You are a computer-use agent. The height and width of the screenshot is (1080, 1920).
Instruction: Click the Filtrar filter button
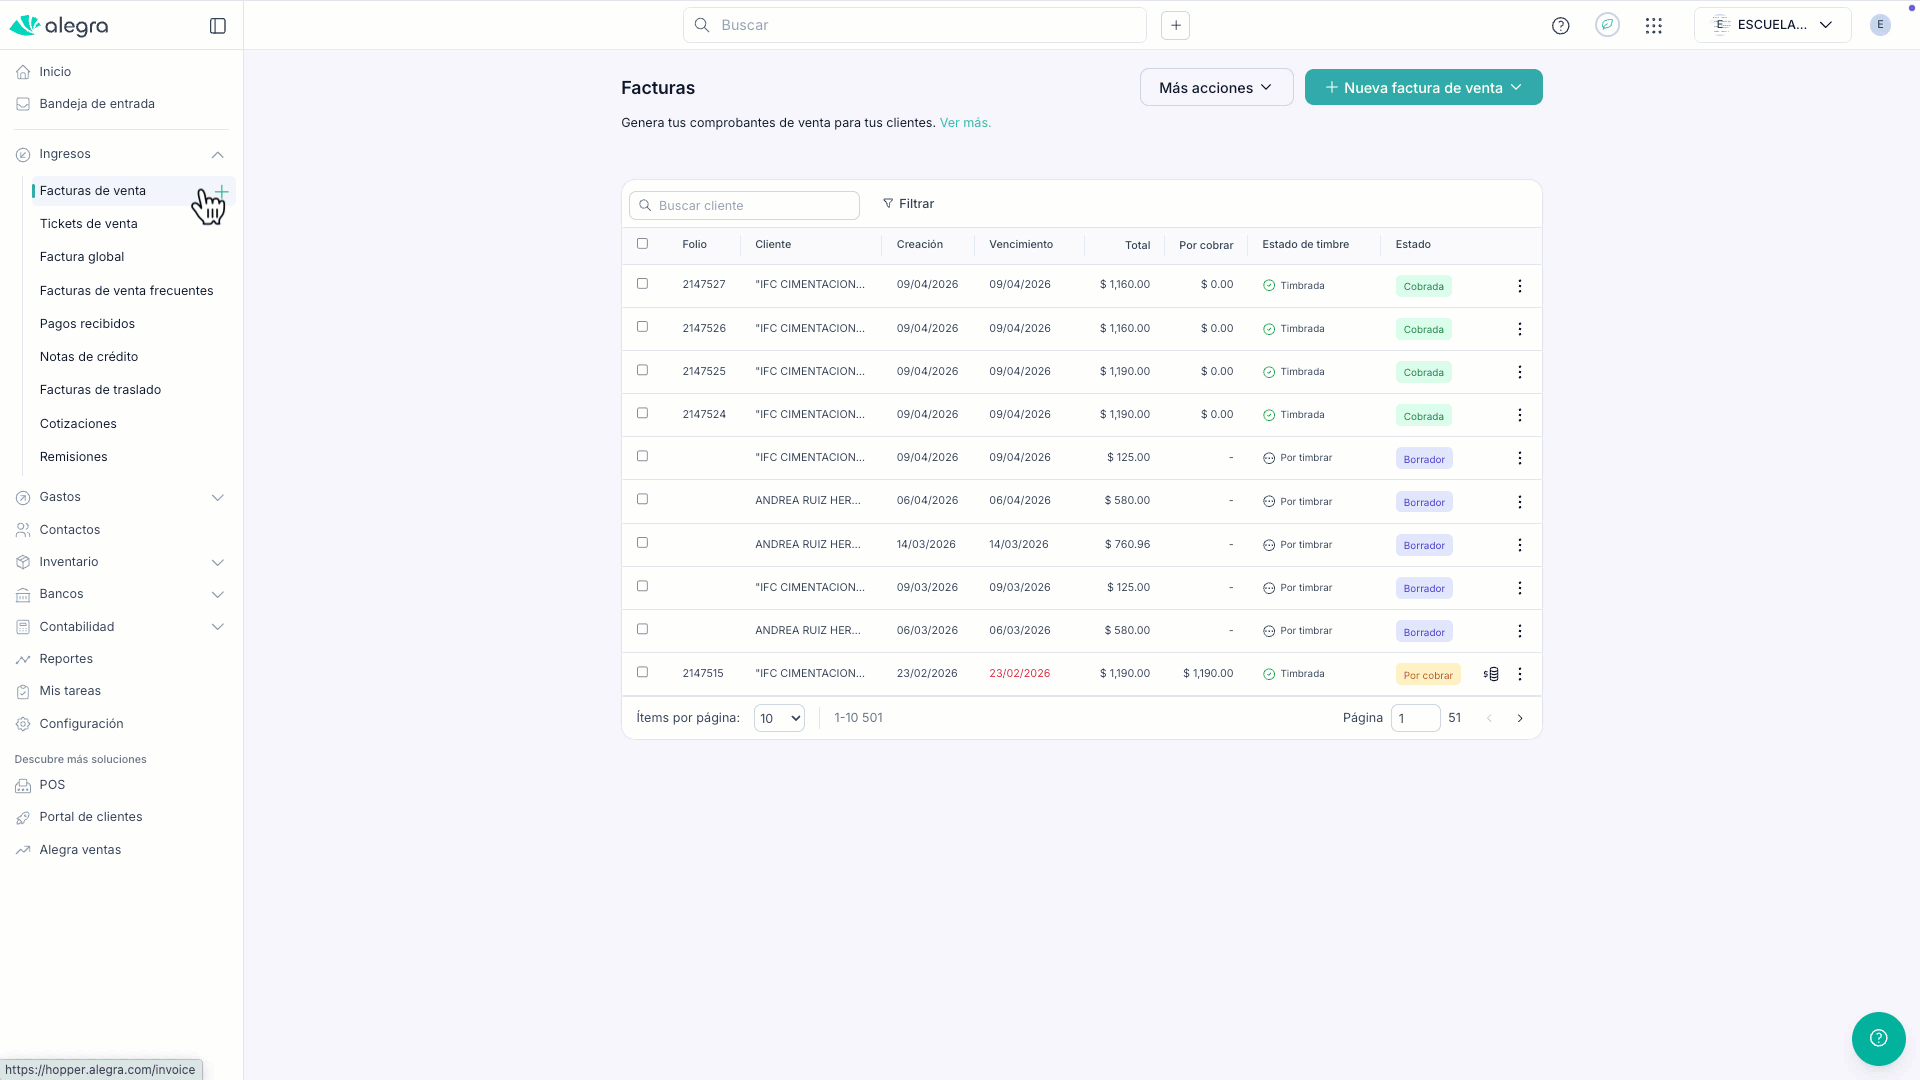(908, 204)
